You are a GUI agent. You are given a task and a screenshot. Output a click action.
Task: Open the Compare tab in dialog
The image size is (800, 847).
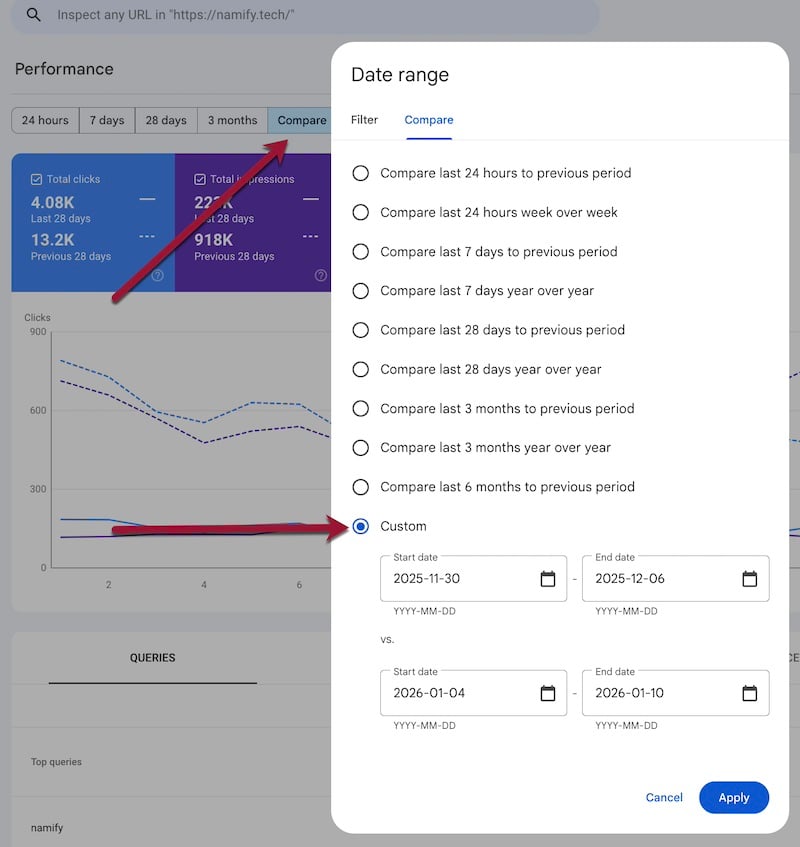click(428, 120)
